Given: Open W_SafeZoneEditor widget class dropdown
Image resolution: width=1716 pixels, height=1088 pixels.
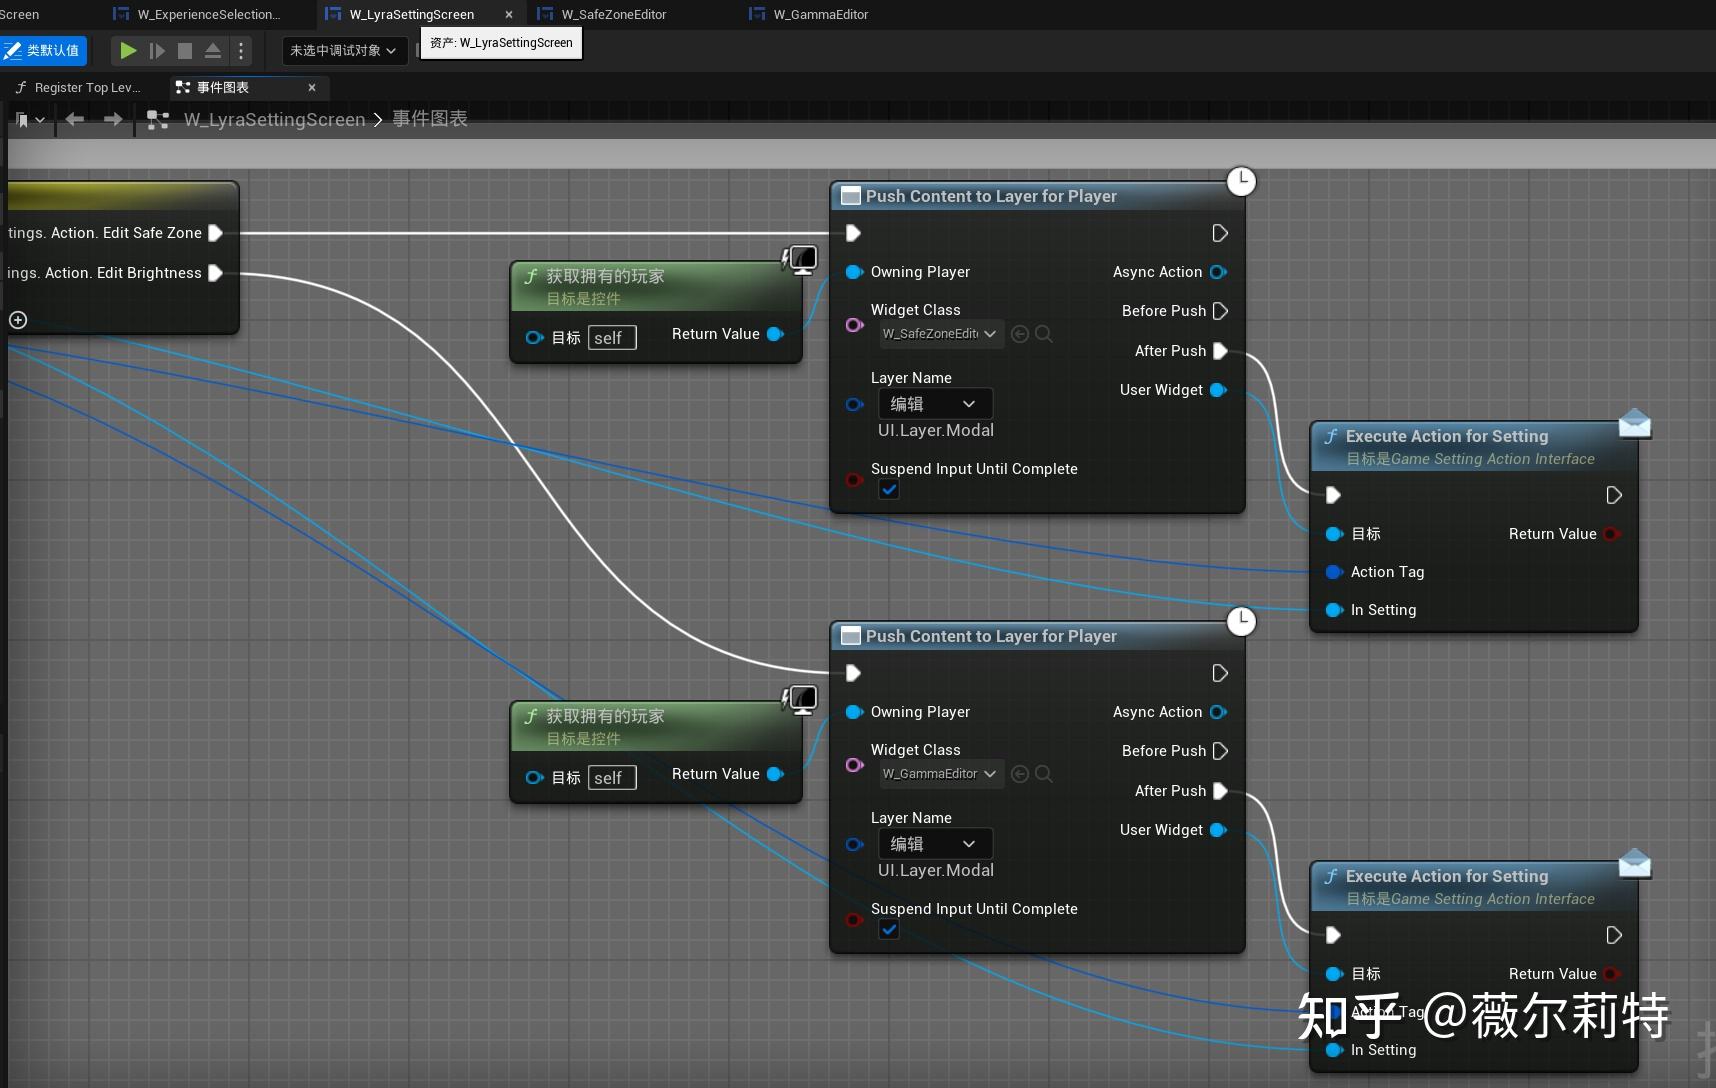Looking at the screenshot, I should (x=941, y=334).
